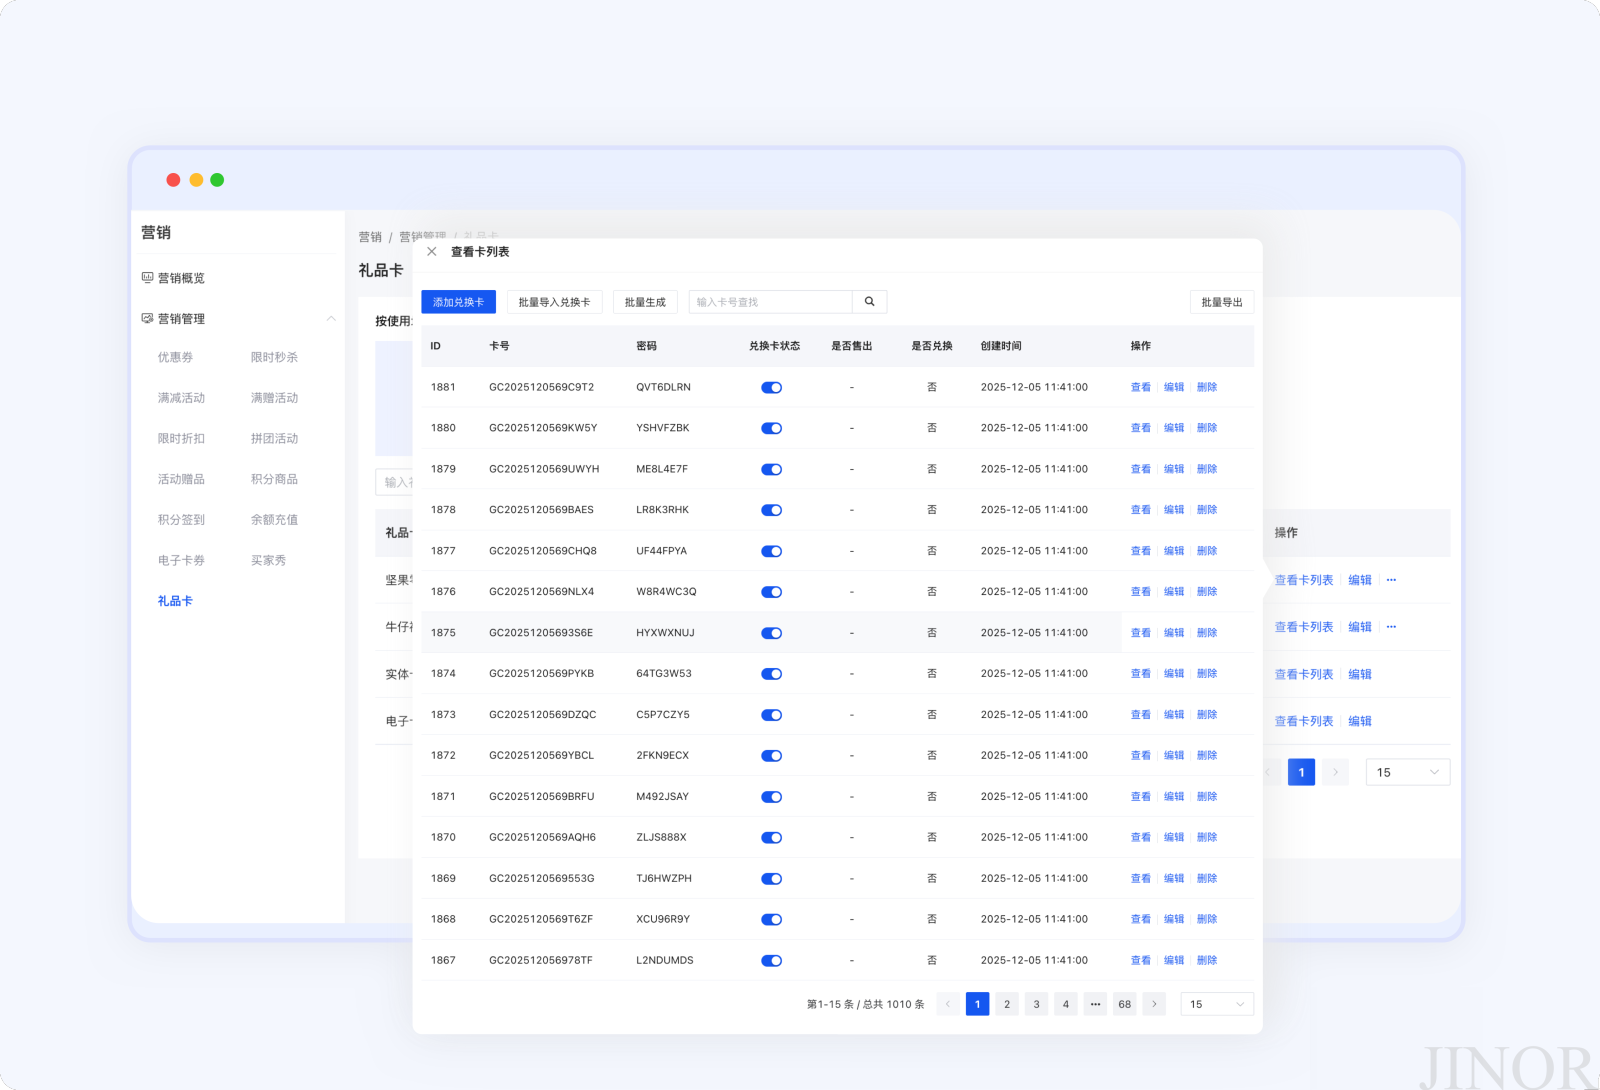Open the more pages ellipsis in pagination
This screenshot has height=1090, width=1600.
[1095, 1004]
